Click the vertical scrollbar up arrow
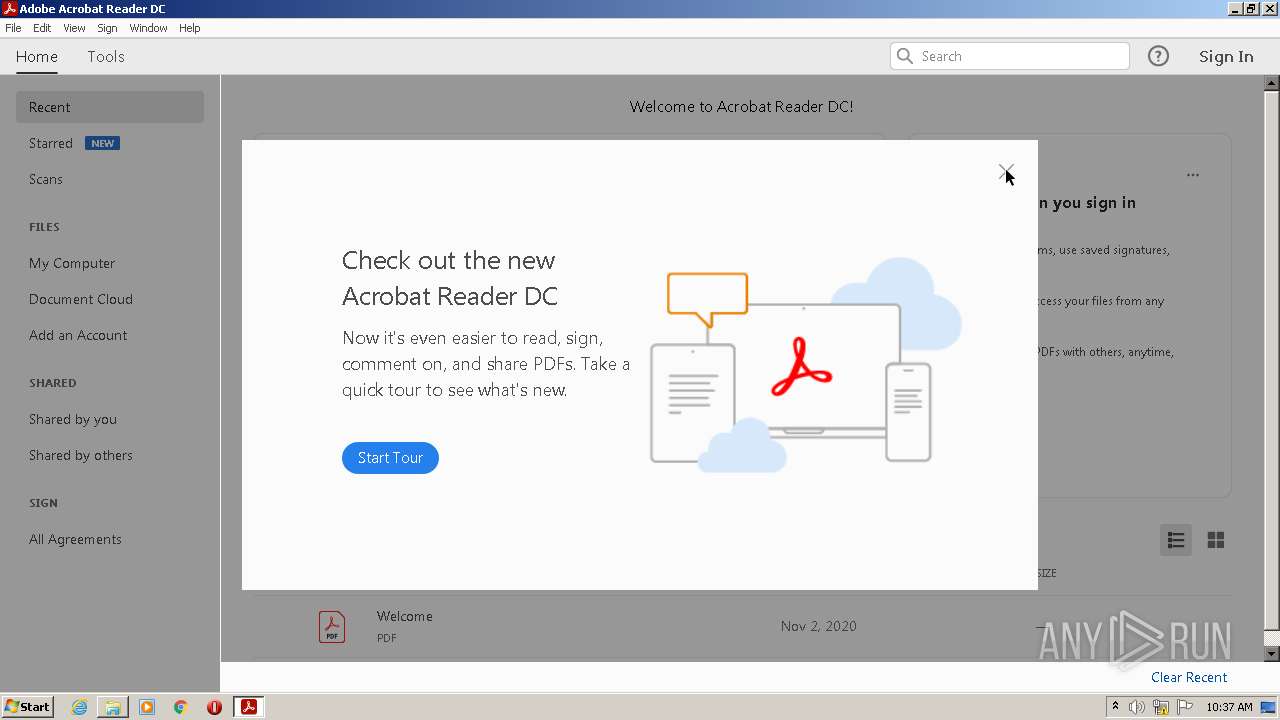Image resolution: width=1280 pixels, height=720 pixels. click(1271, 84)
